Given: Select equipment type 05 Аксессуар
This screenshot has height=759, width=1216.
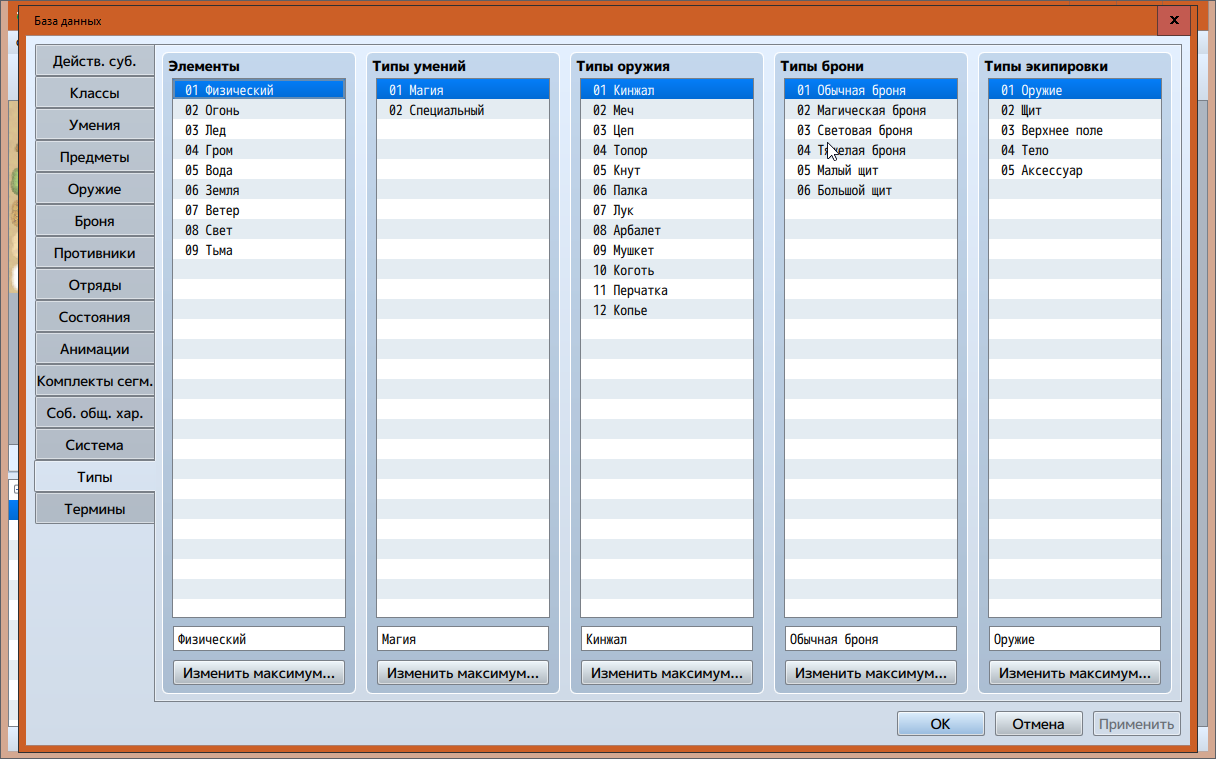Looking at the screenshot, I should [x=1075, y=170].
